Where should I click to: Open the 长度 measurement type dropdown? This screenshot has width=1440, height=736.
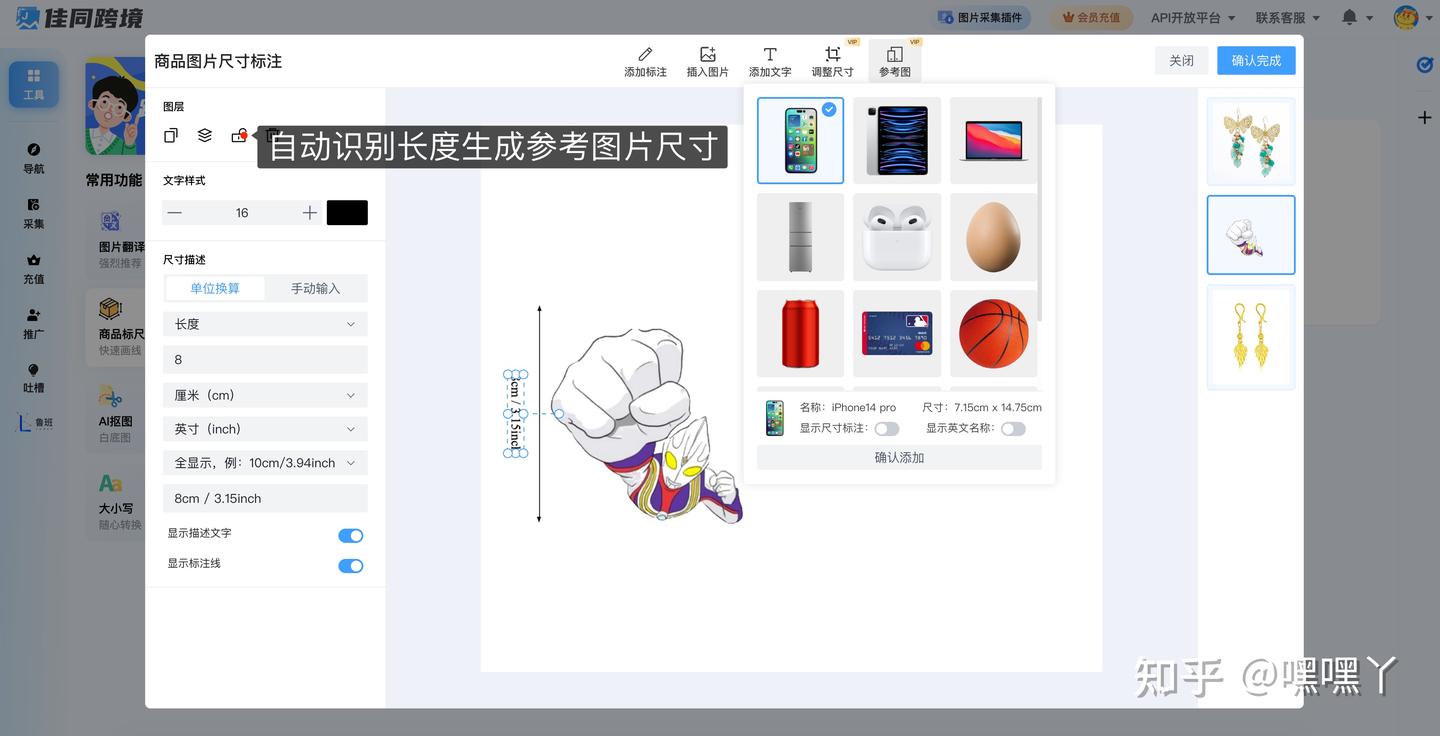[x=264, y=324]
